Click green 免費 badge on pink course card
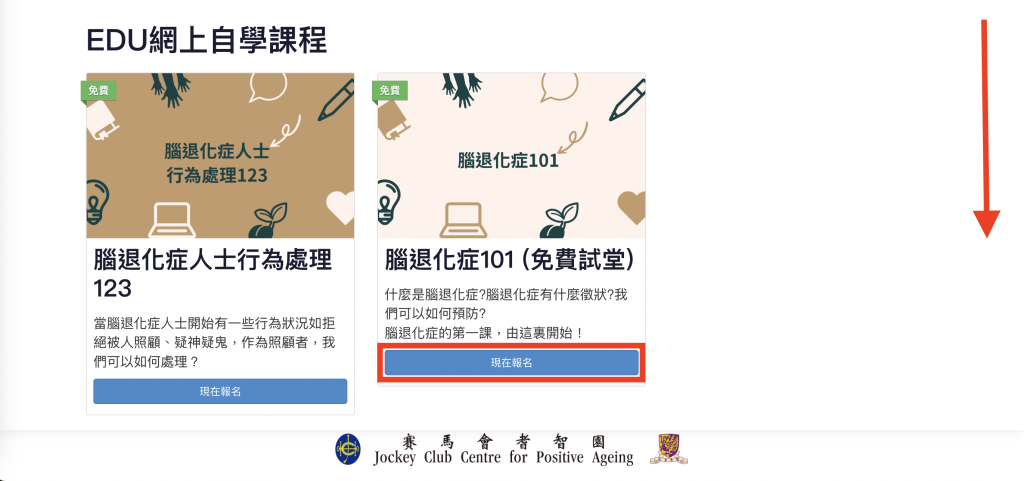 click(x=390, y=91)
